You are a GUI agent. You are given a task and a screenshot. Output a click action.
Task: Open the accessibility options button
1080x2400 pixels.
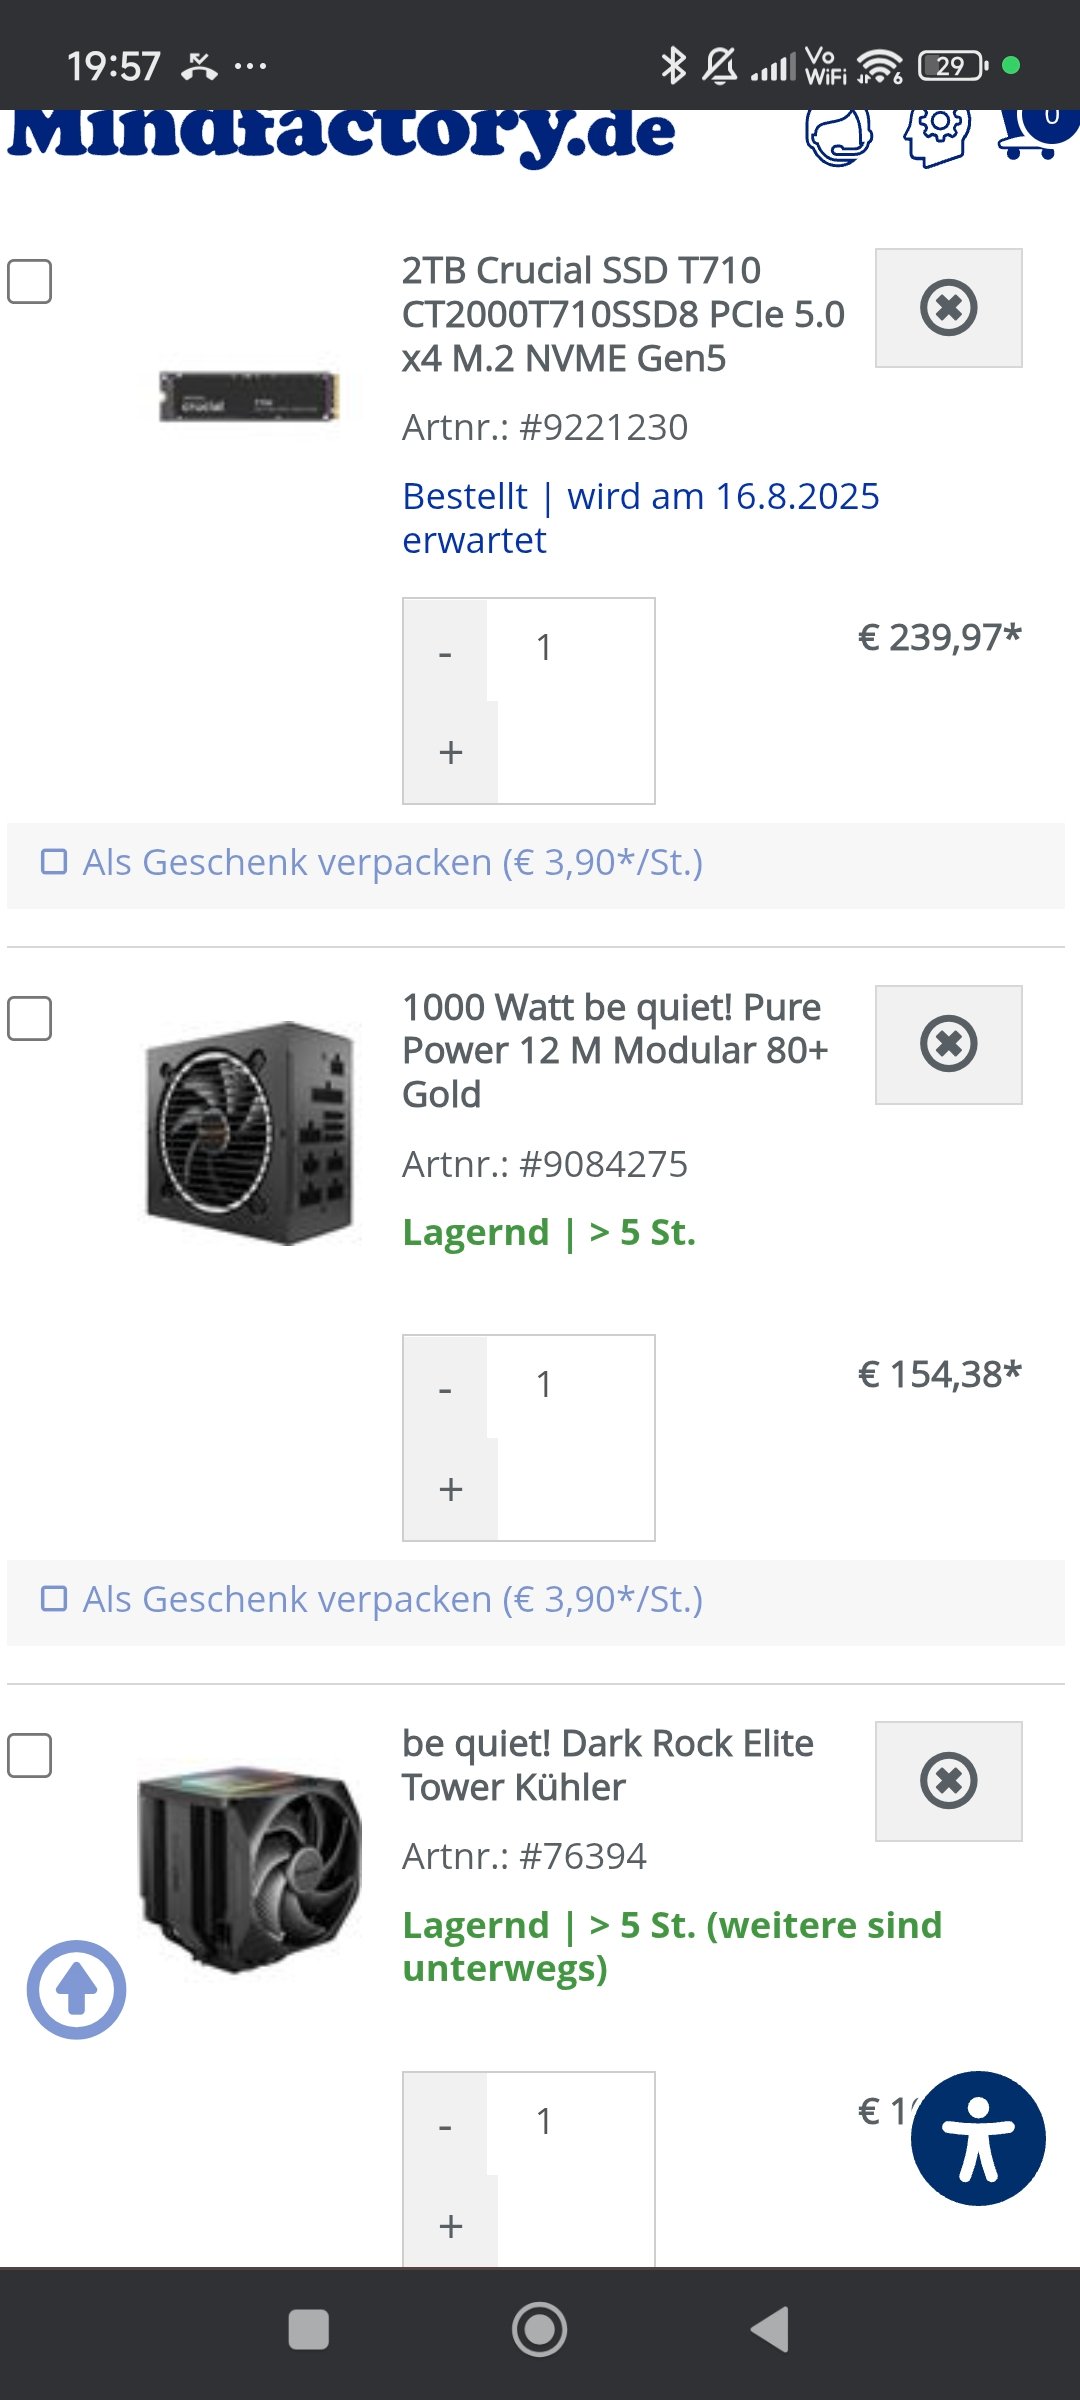977,2138
